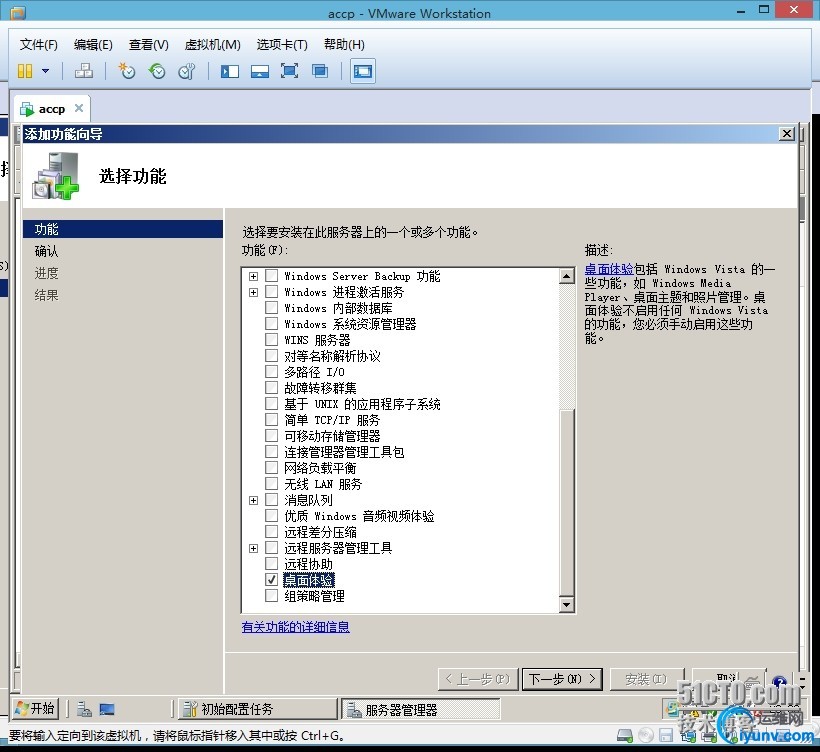Check the 简单 TCP/IP 服务 checkbox
Viewport: 820px width, 752px height.
pyautogui.click(x=271, y=419)
